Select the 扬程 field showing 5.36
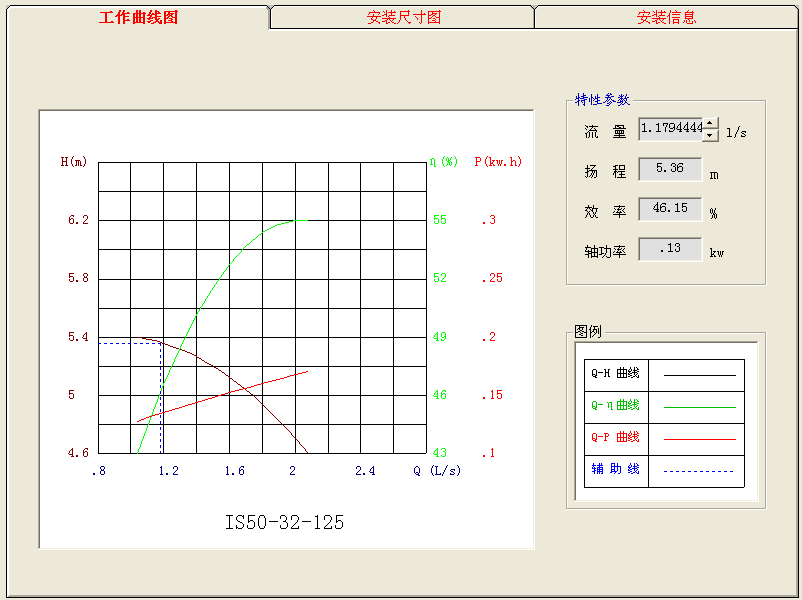 [x=669, y=168]
